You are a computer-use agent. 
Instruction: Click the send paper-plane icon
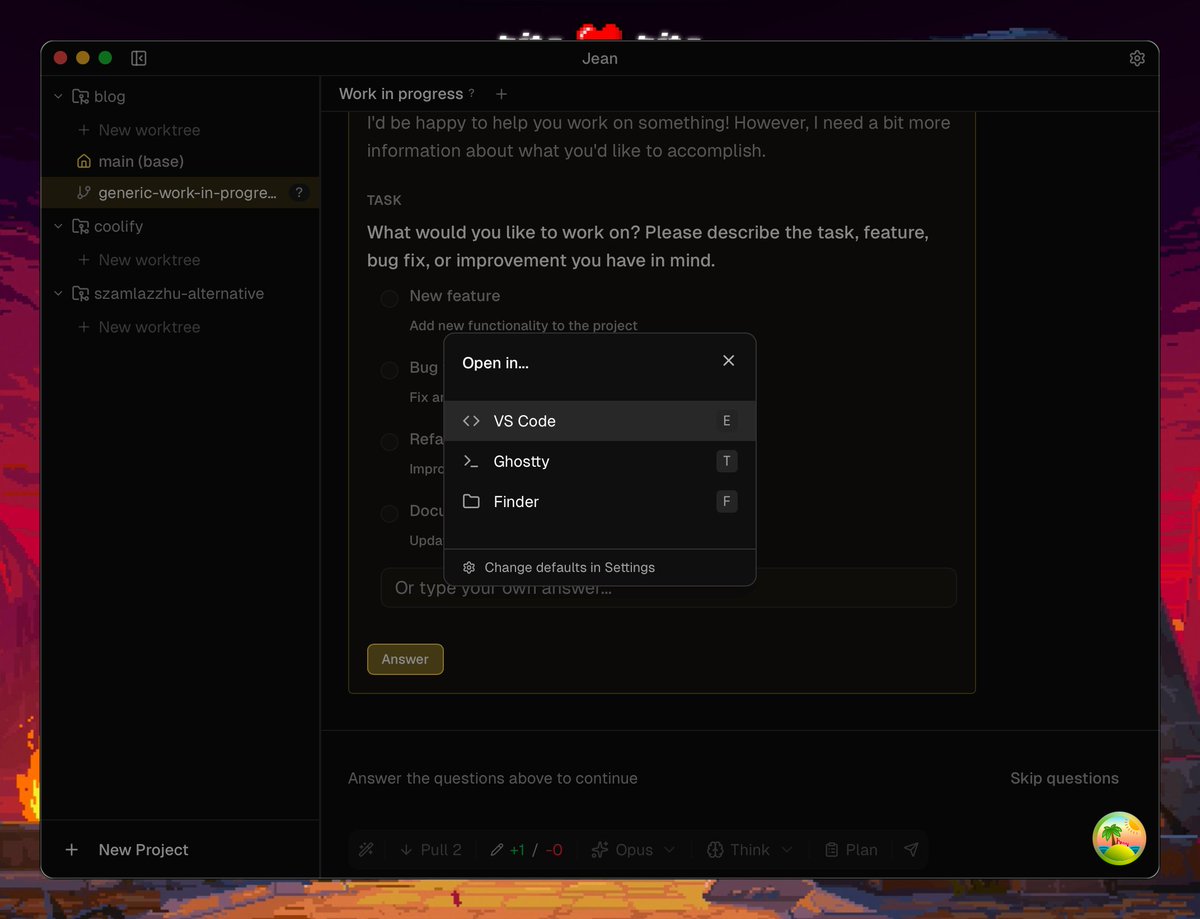click(x=911, y=850)
